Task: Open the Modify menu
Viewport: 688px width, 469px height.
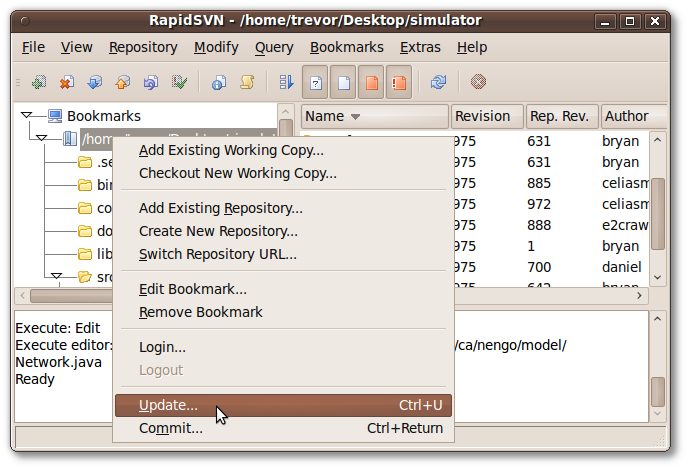Action: 216,47
